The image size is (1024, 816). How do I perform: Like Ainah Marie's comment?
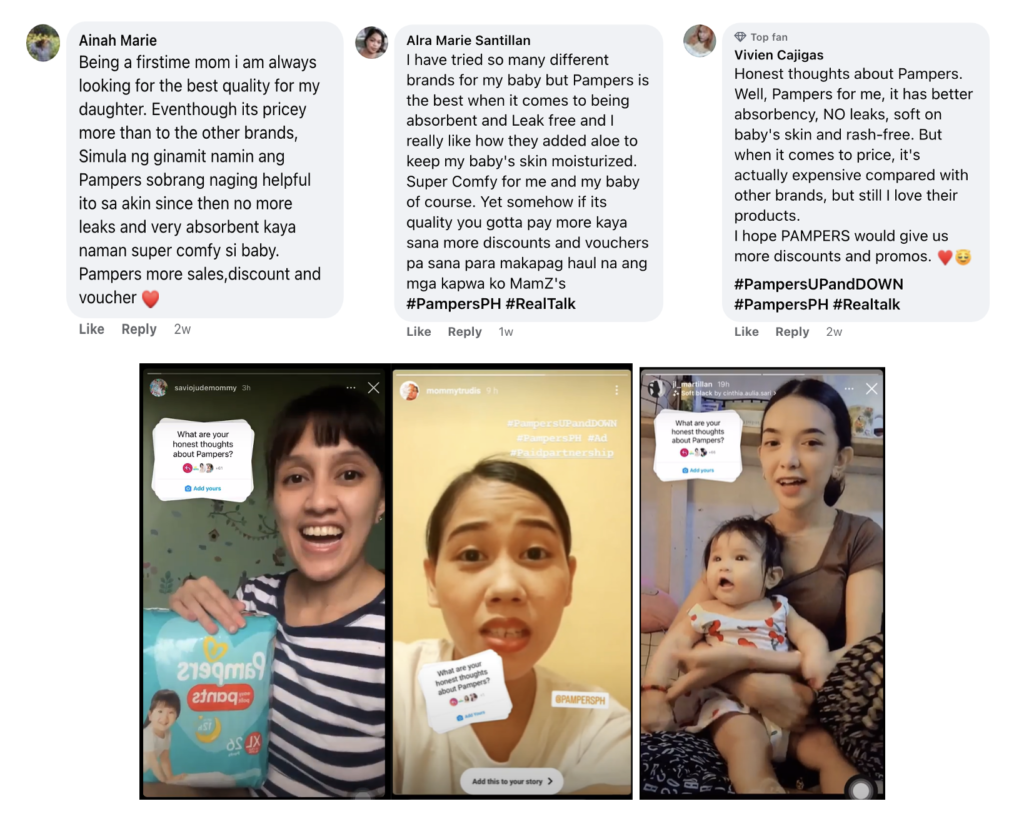pos(91,329)
